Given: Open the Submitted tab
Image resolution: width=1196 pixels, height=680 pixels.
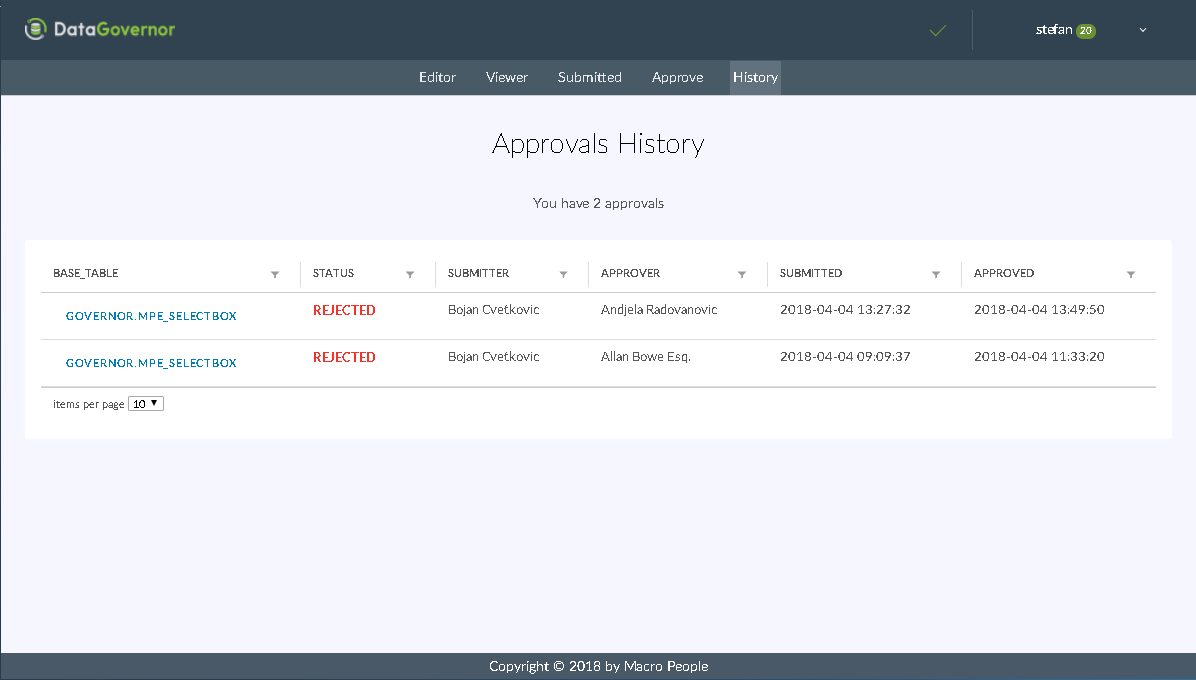Looking at the screenshot, I should click(x=590, y=77).
